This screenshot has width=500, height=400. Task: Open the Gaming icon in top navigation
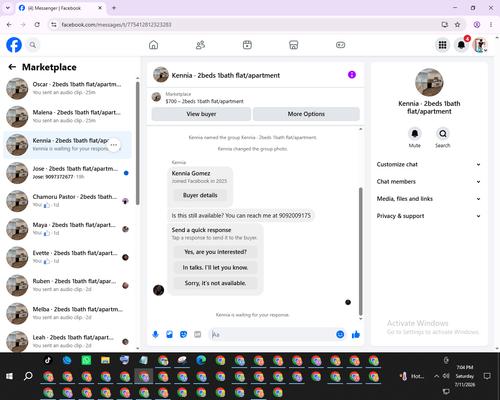pos(340,45)
